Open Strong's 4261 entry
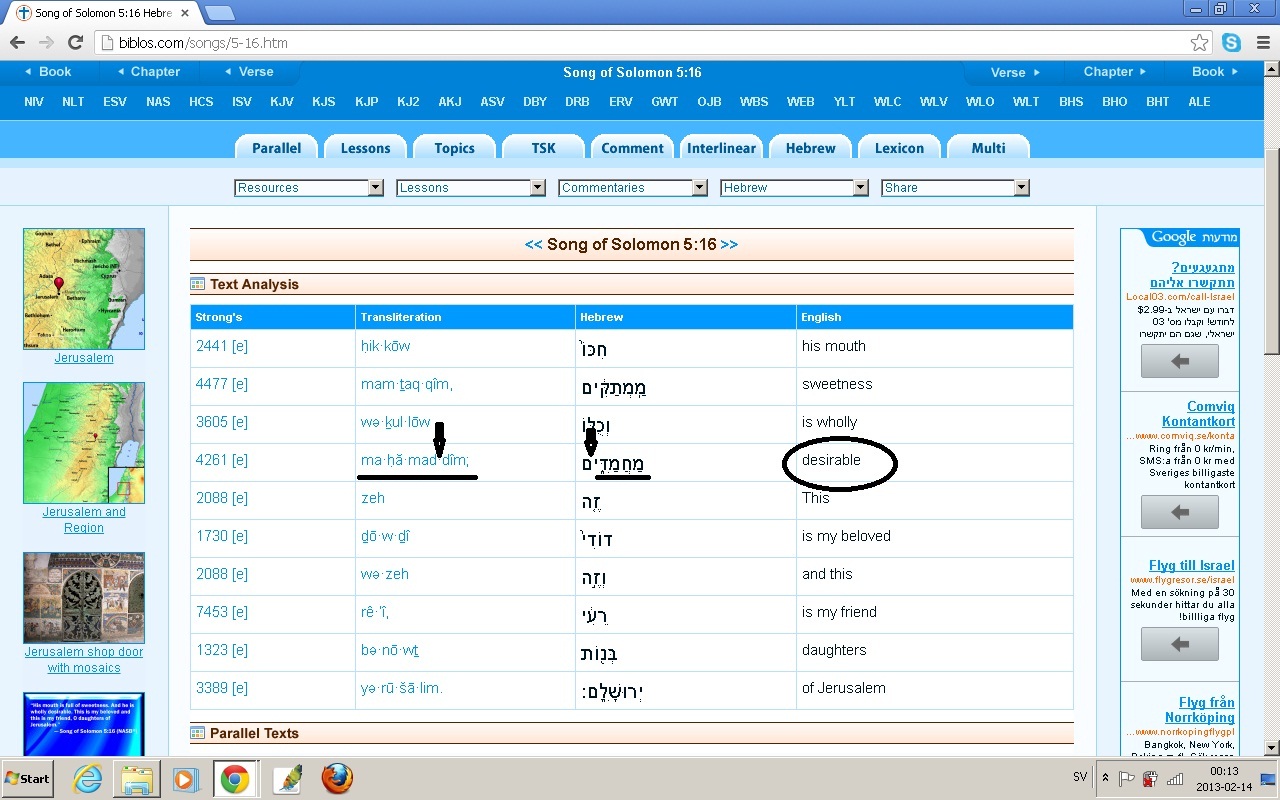The image size is (1280, 800). (222, 460)
